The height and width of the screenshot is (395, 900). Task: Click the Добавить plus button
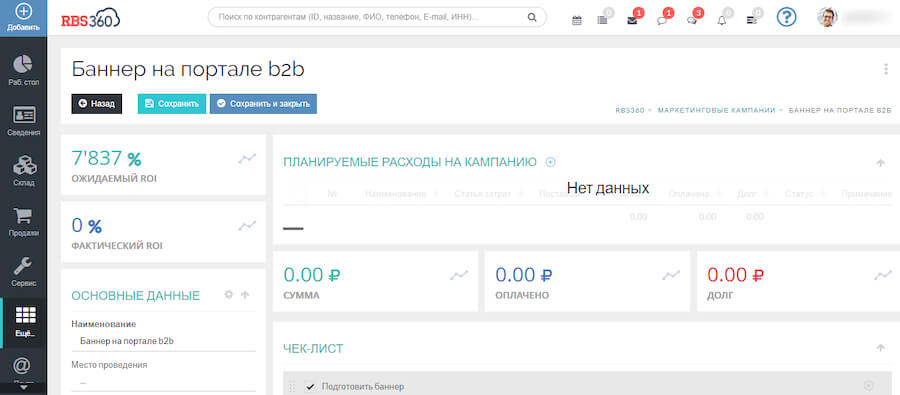click(x=23, y=18)
